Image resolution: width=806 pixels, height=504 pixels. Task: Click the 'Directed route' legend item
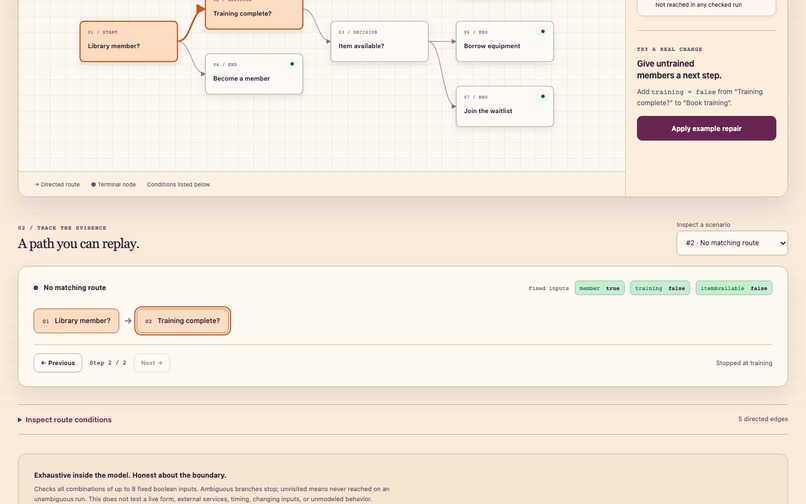coord(57,184)
